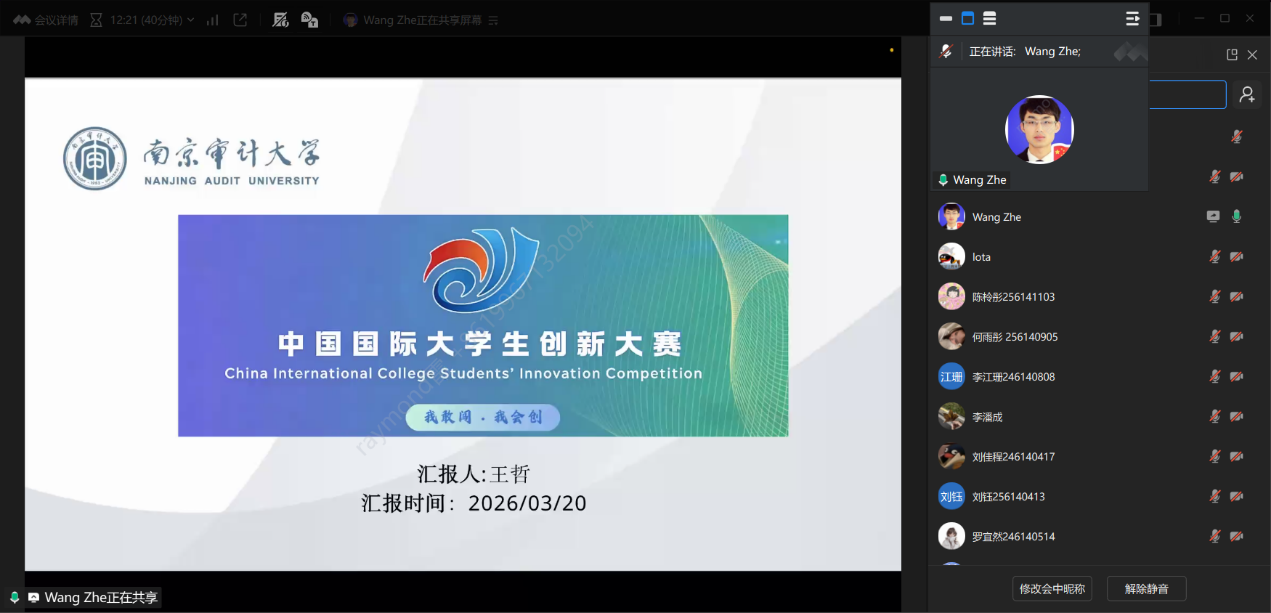Screen dimensions: 1271x613
Task: Click Wang Zhe's avatar thumbnail in floating panel
Action: 1039,129
